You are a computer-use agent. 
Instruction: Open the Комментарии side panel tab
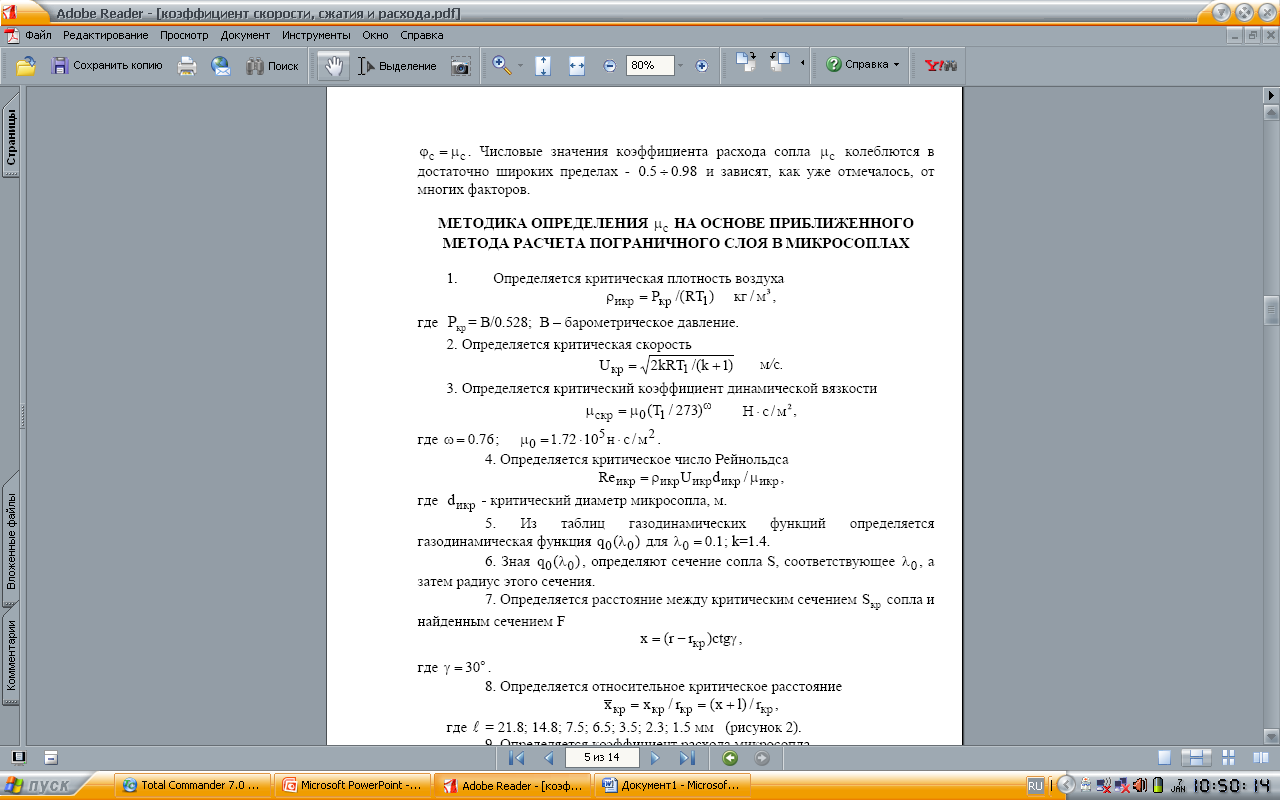pos(11,655)
